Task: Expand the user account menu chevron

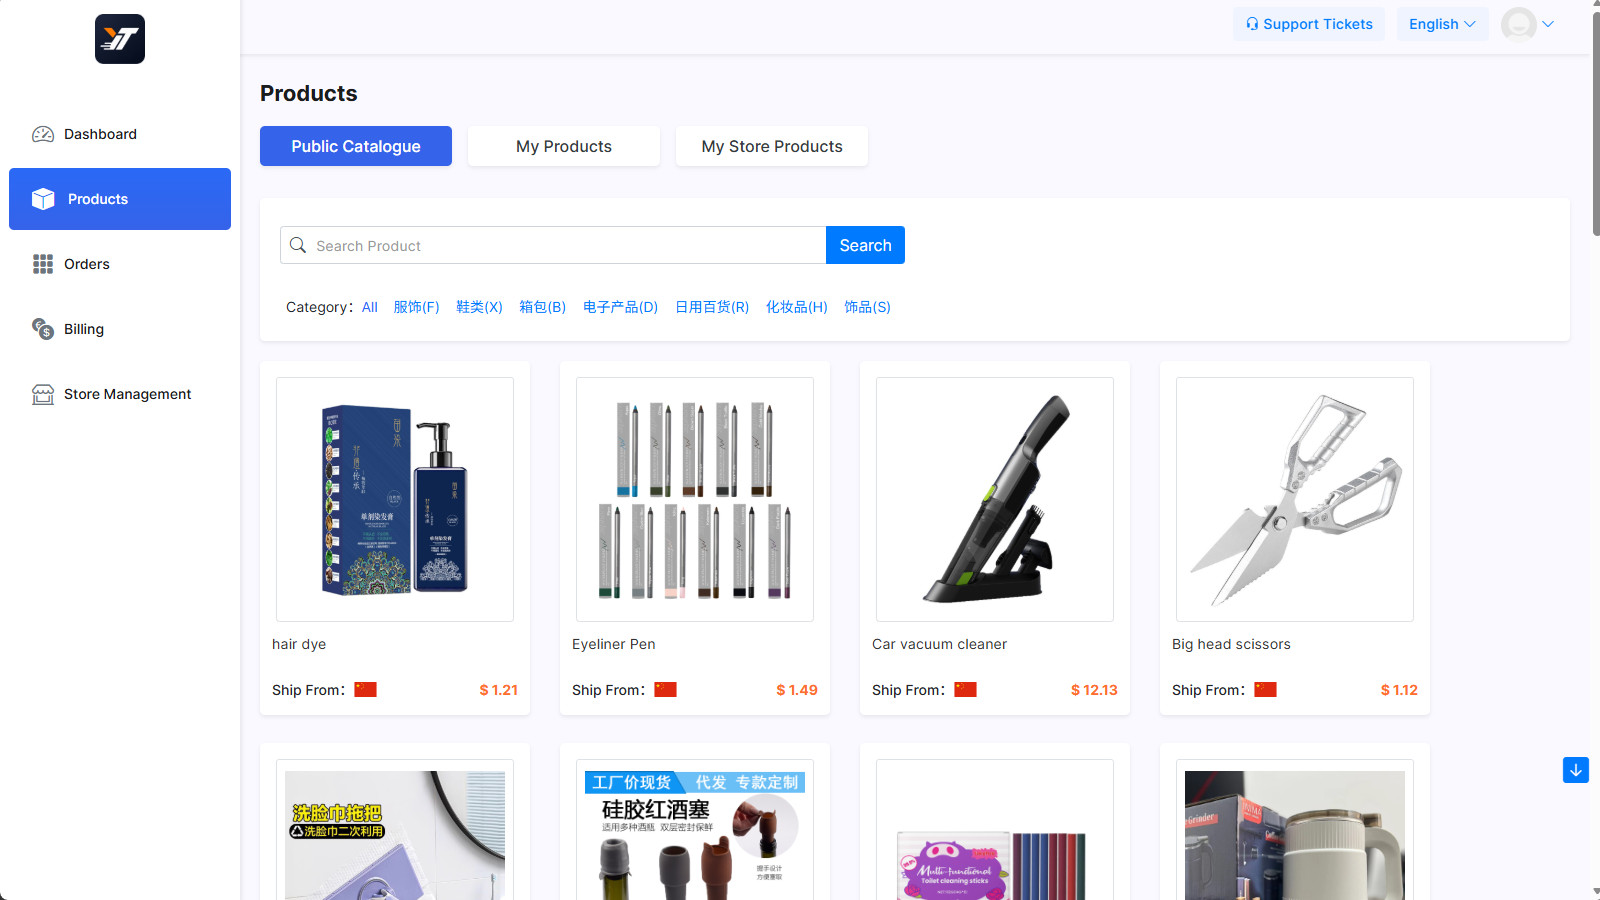Action: (x=1548, y=24)
